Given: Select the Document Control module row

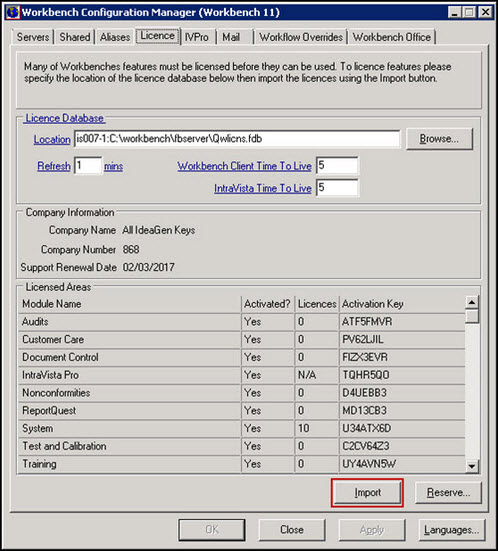Looking at the screenshot, I should [x=241, y=357].
